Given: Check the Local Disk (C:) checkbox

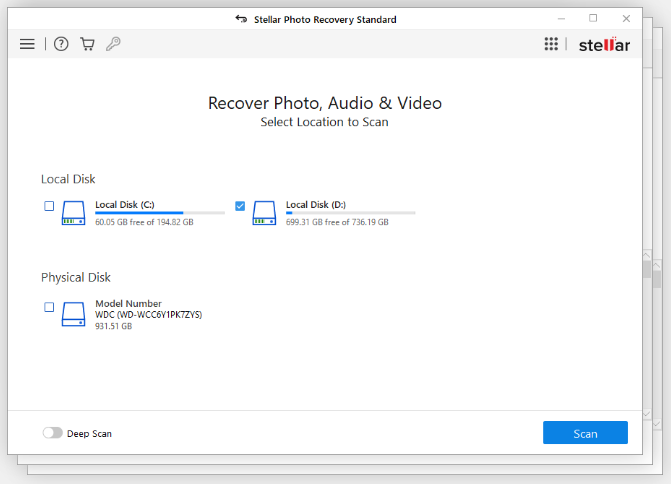Looking at the screenshot, I should coord(49,206).
